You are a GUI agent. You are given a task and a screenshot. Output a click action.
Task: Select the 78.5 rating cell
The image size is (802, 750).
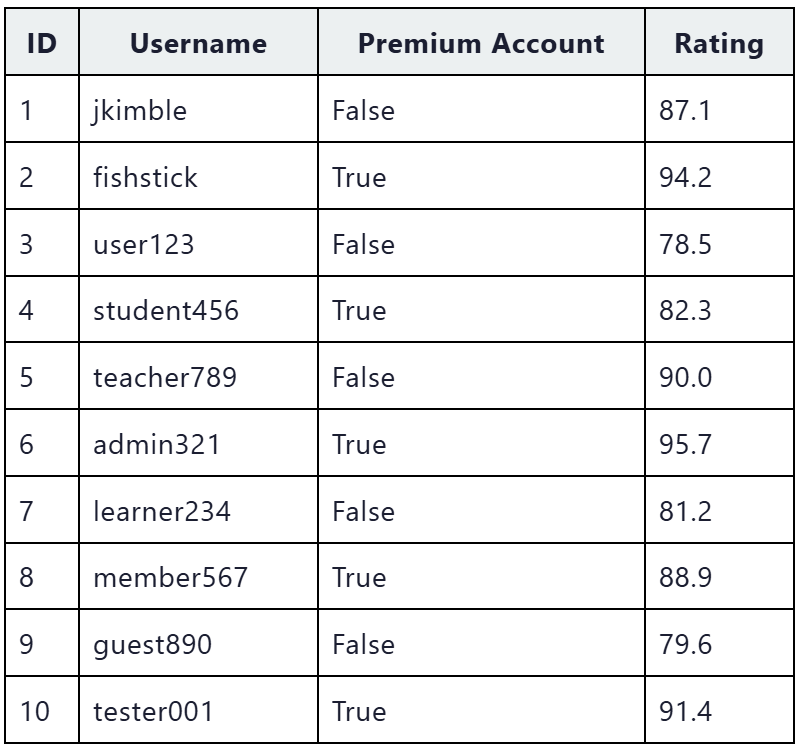pyautogui.click(x=719, y=243)
